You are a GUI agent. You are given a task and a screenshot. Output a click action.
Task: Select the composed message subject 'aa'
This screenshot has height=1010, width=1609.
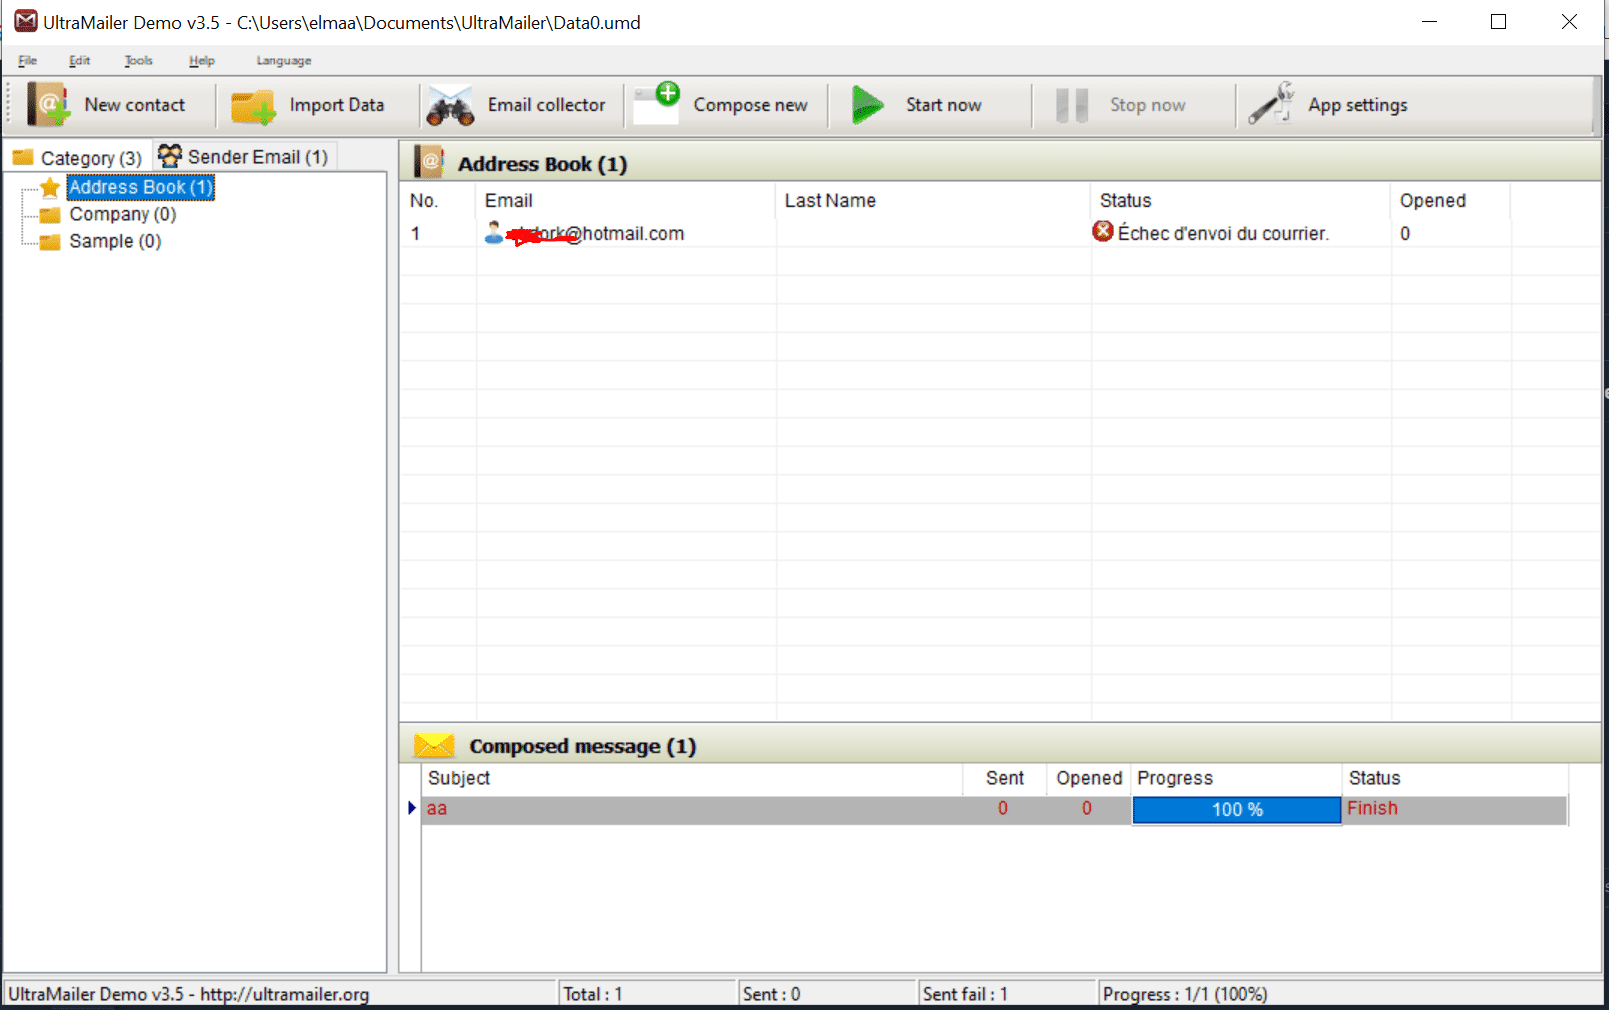(437, 808)
